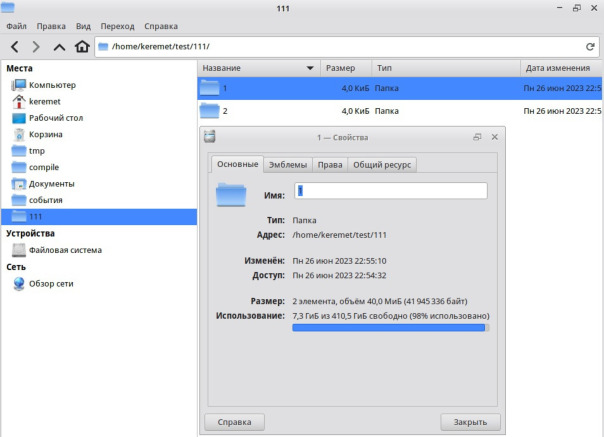
Task: Go forward with the right arrow icon
Action: click(36, 47)
